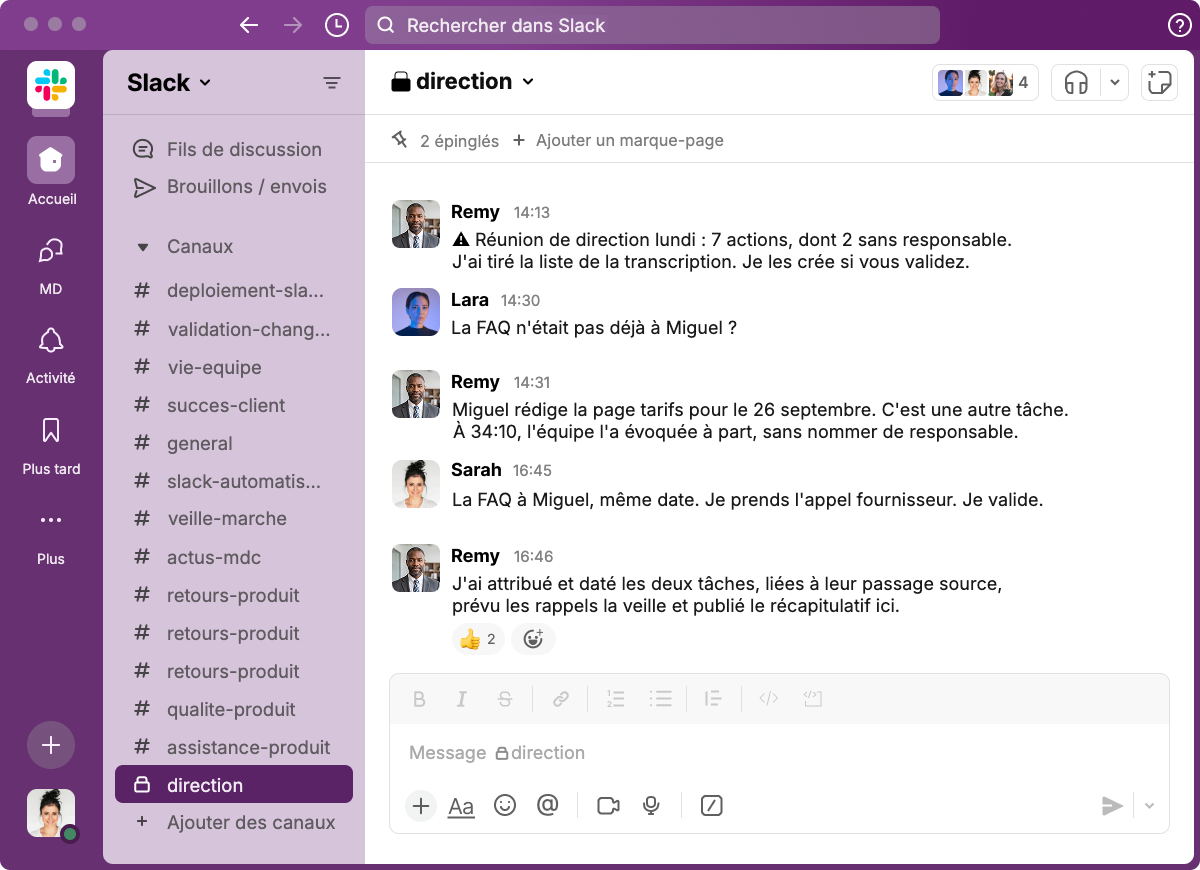Record an audio clip with microphone icon
The width and height of the screenshot is (1200, 870).
point(651,806)
